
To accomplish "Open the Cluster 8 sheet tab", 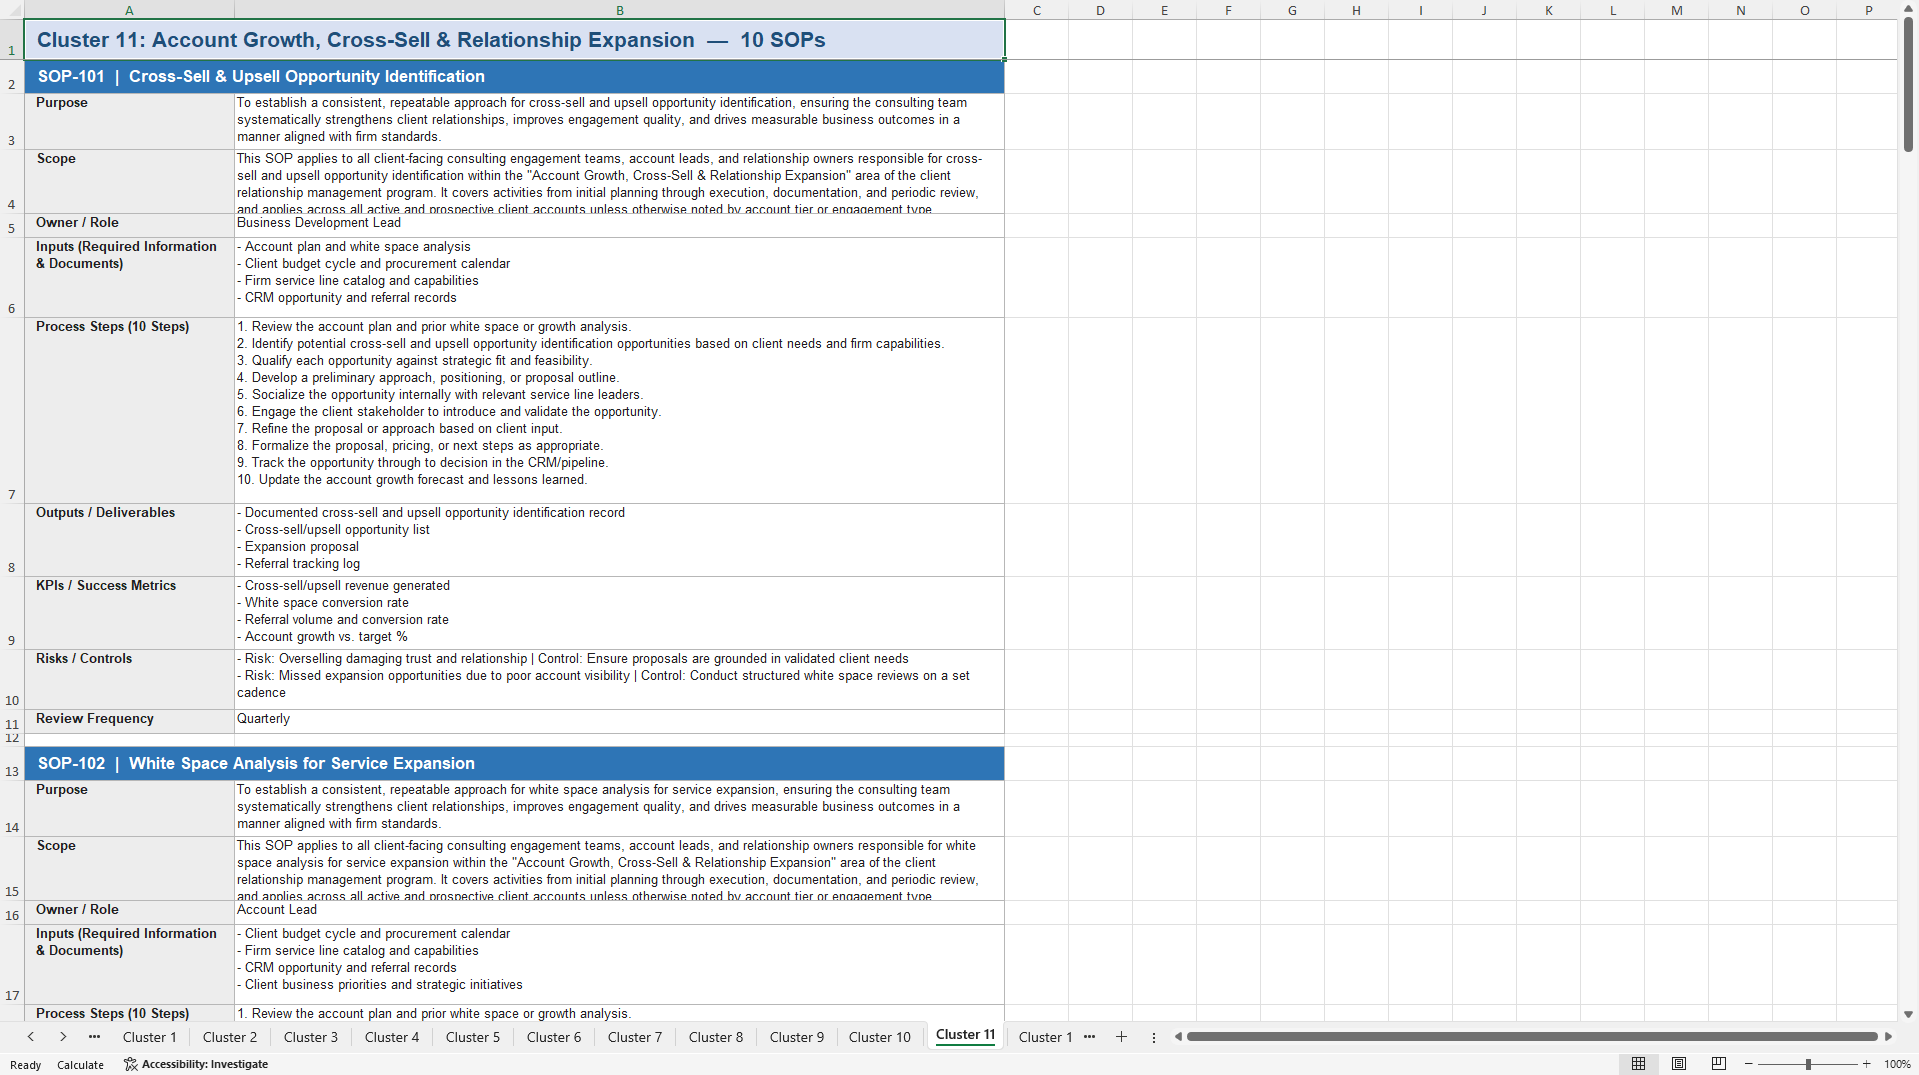I will [716, 1037].
